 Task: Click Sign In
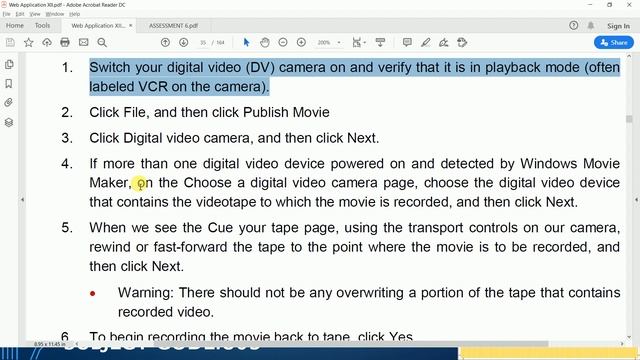[x=618, y=26]
